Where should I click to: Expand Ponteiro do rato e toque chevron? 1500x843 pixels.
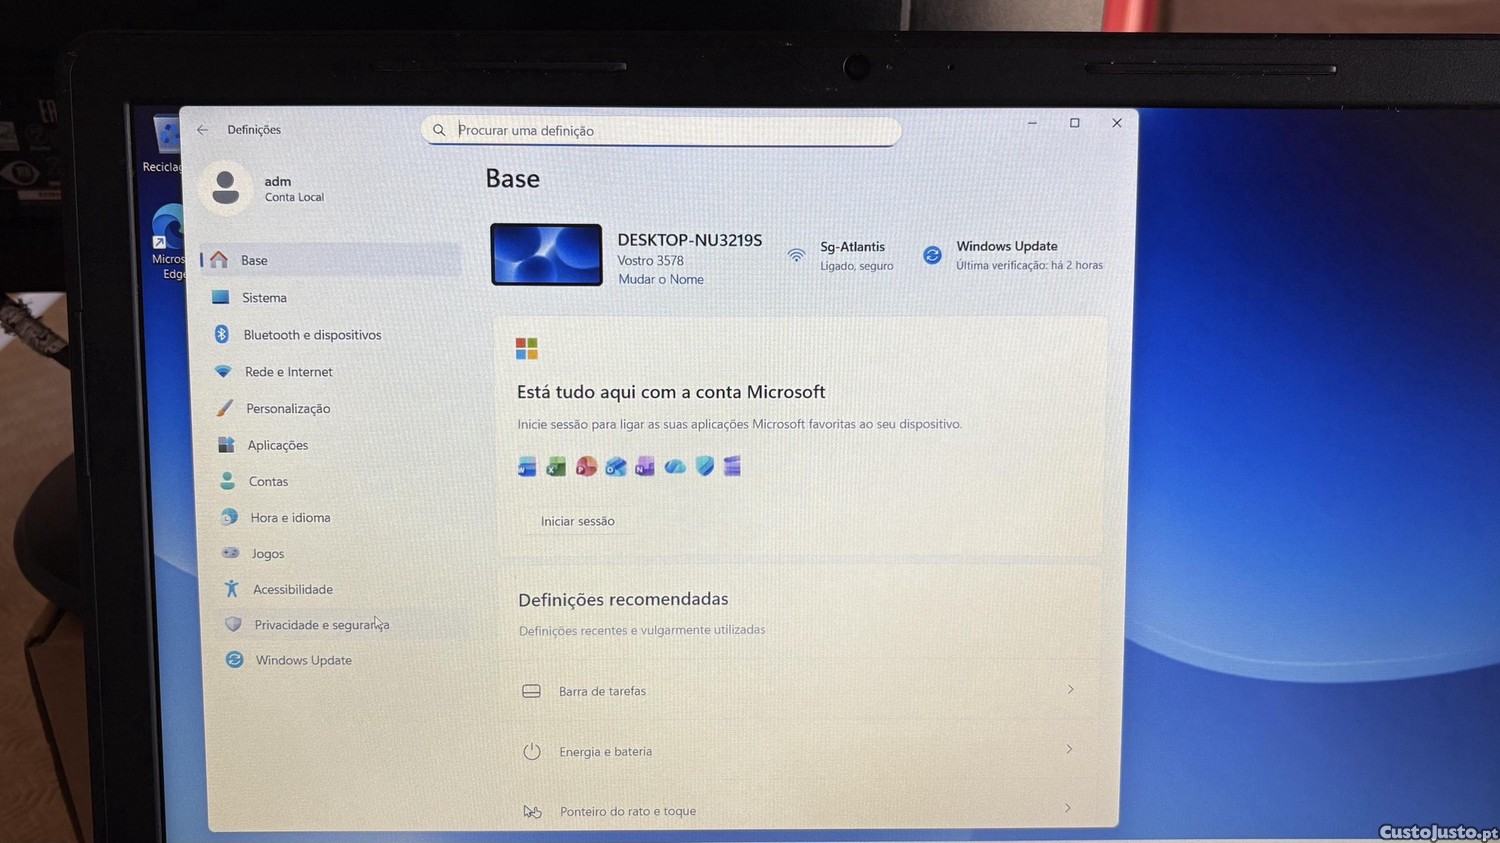1067,808
